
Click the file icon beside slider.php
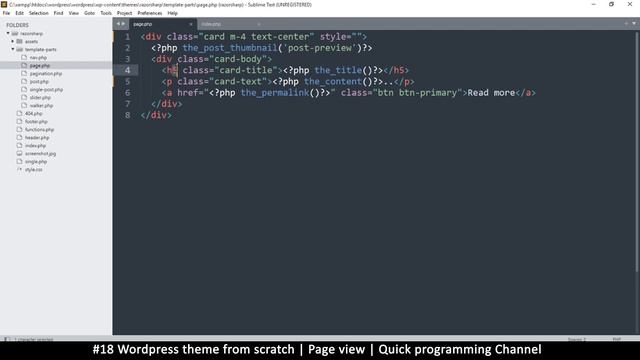click(x=24, y=97)
